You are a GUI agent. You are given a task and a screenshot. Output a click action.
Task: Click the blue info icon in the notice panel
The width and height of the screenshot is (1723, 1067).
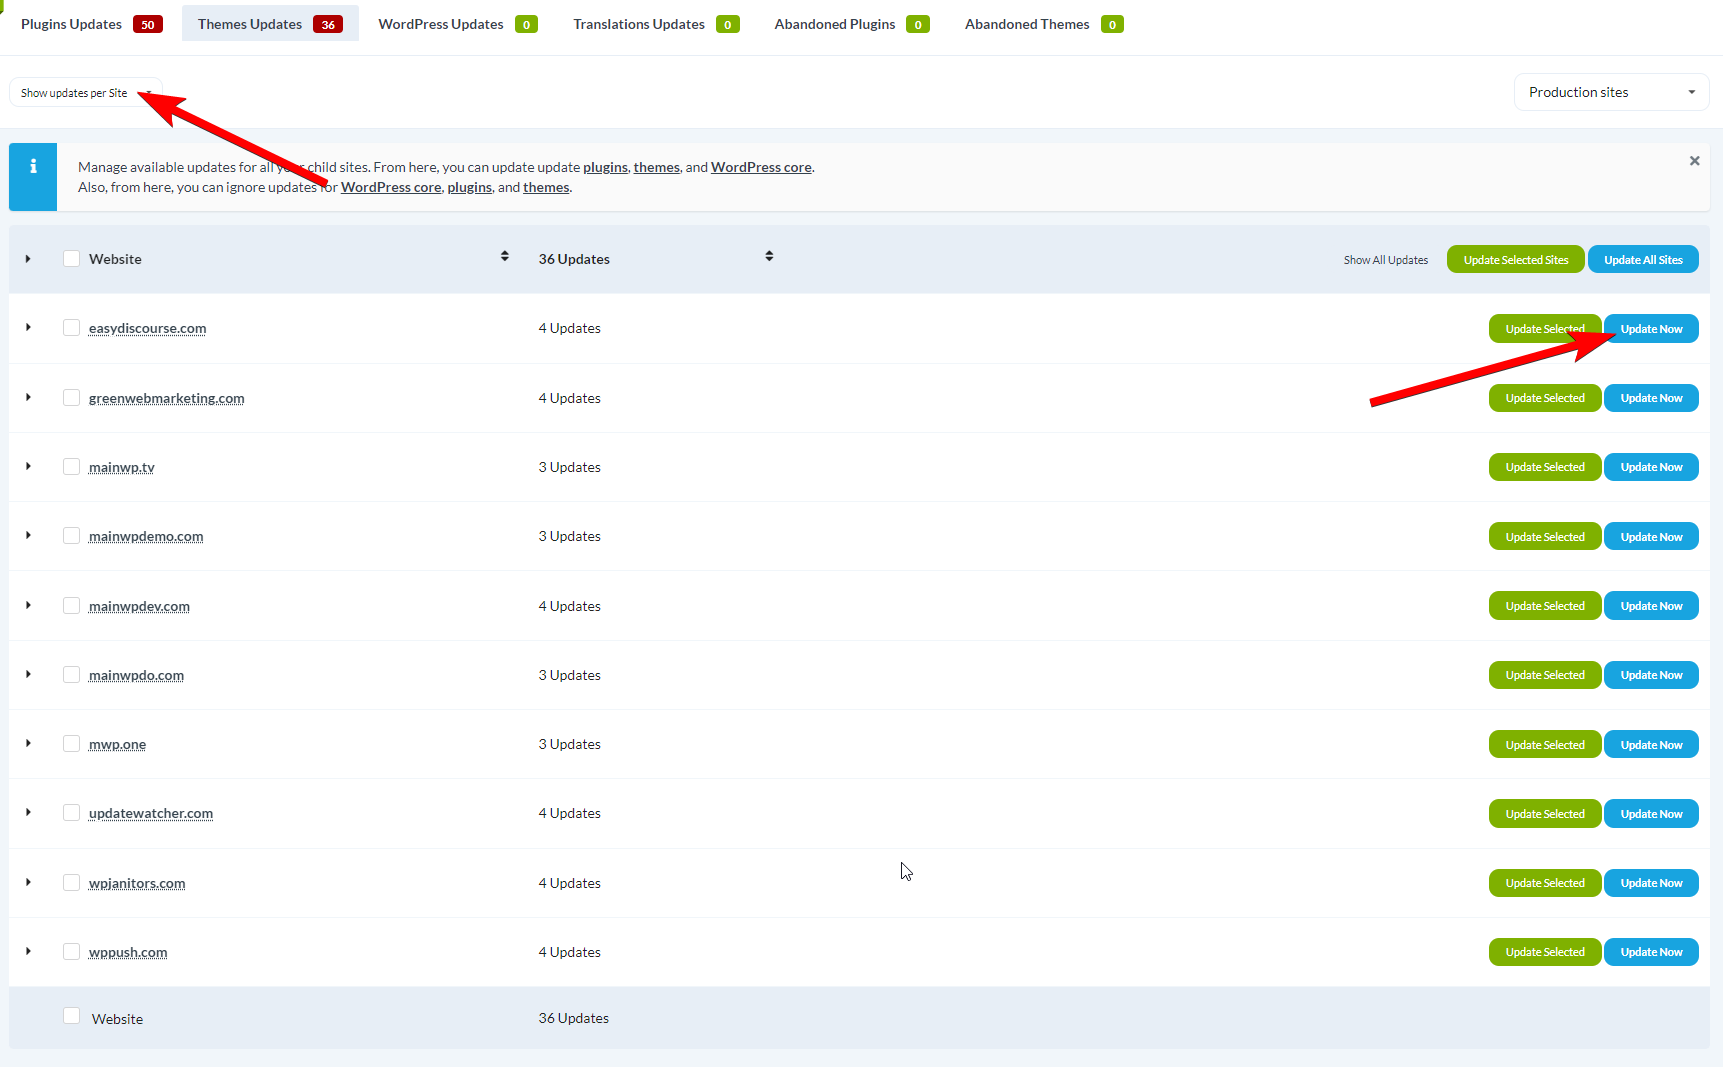click(32, 166)
